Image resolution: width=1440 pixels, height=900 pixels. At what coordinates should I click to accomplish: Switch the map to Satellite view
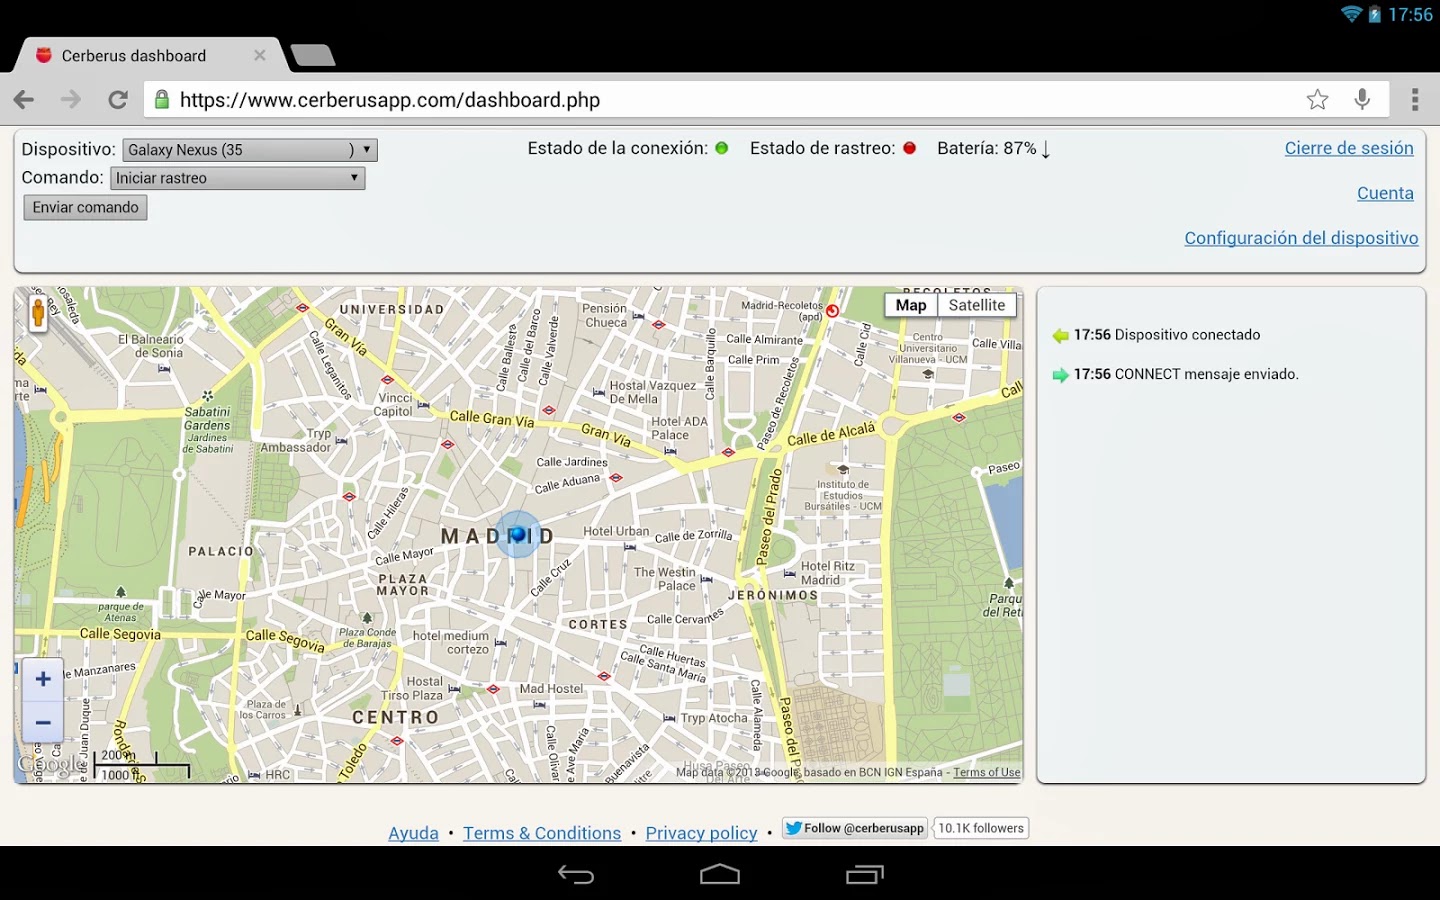point(976,304)
